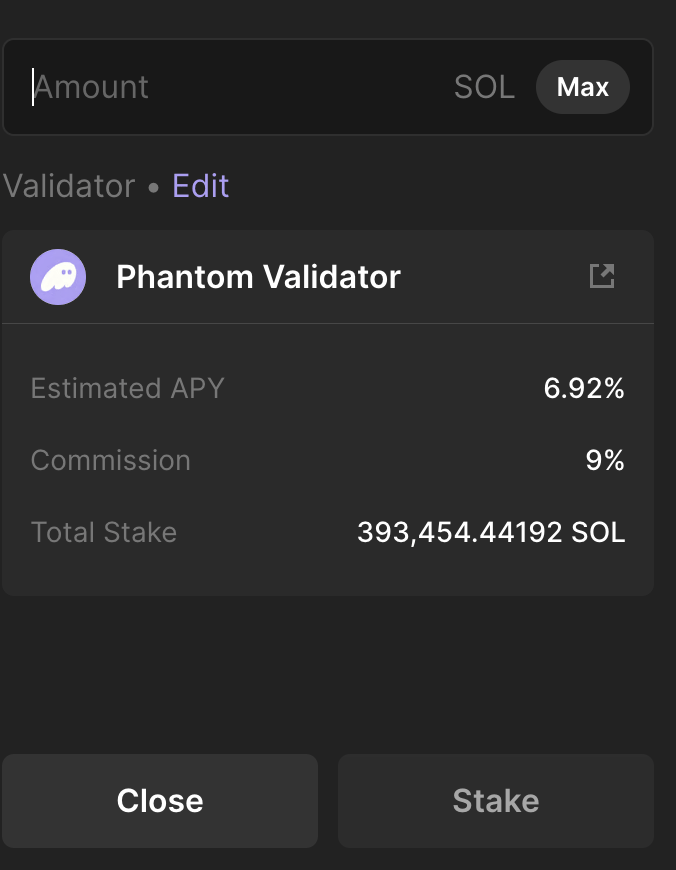
Task: Click the Phantom Validator name
Action: tap(257, 277)
